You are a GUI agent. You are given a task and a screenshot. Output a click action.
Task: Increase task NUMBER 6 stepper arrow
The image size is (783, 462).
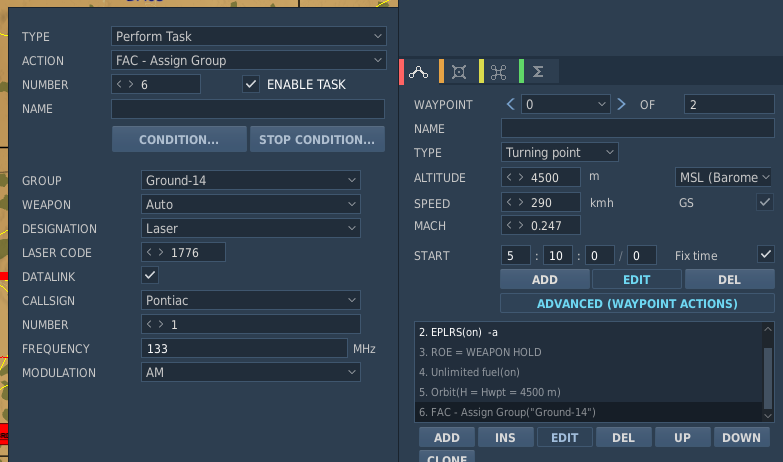point(131,84)
